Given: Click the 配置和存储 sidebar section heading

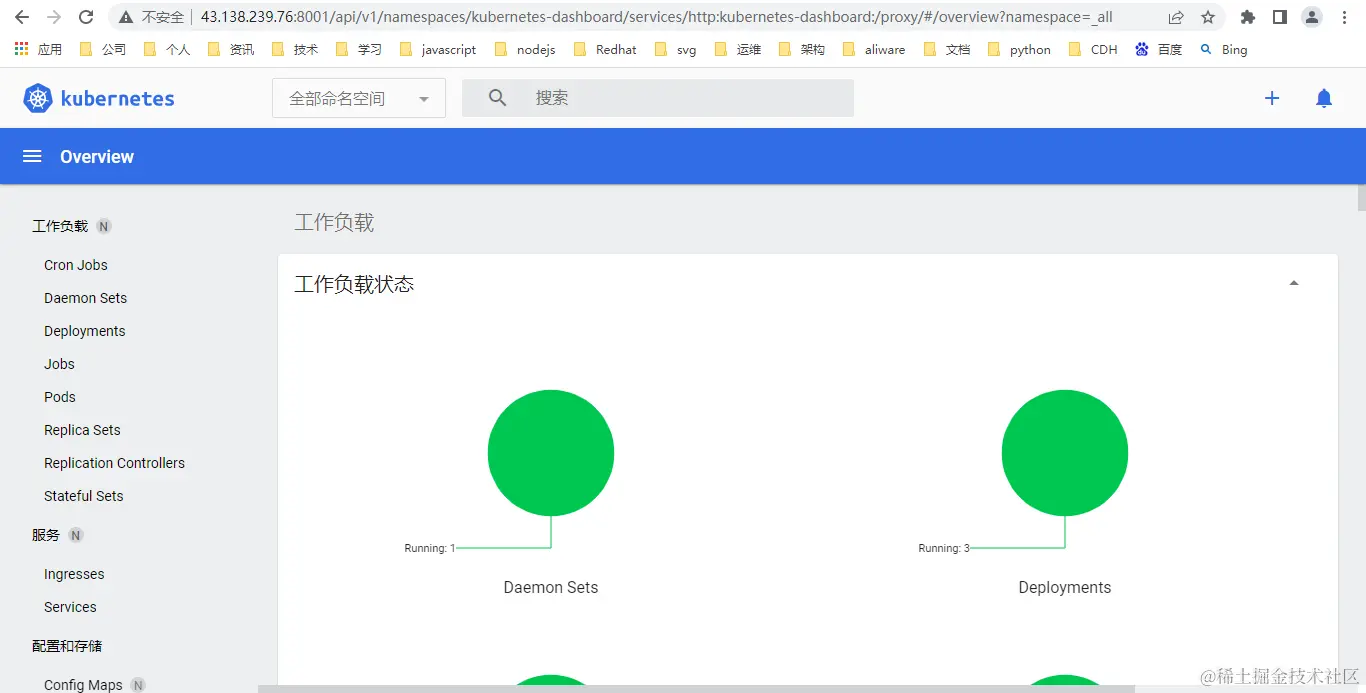Looking at the screenshot, I should (x=67, y=646).
